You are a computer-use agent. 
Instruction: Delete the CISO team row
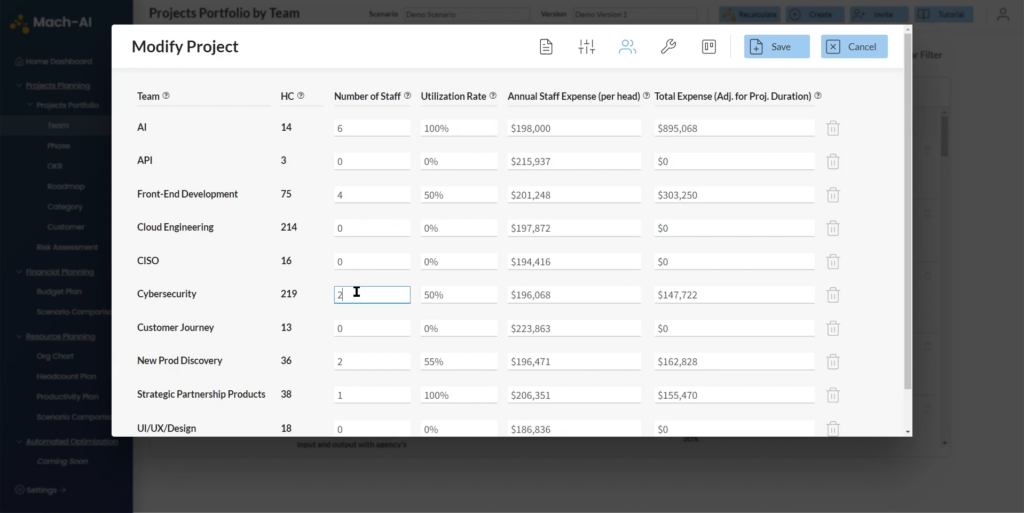(x=833, y=262)
